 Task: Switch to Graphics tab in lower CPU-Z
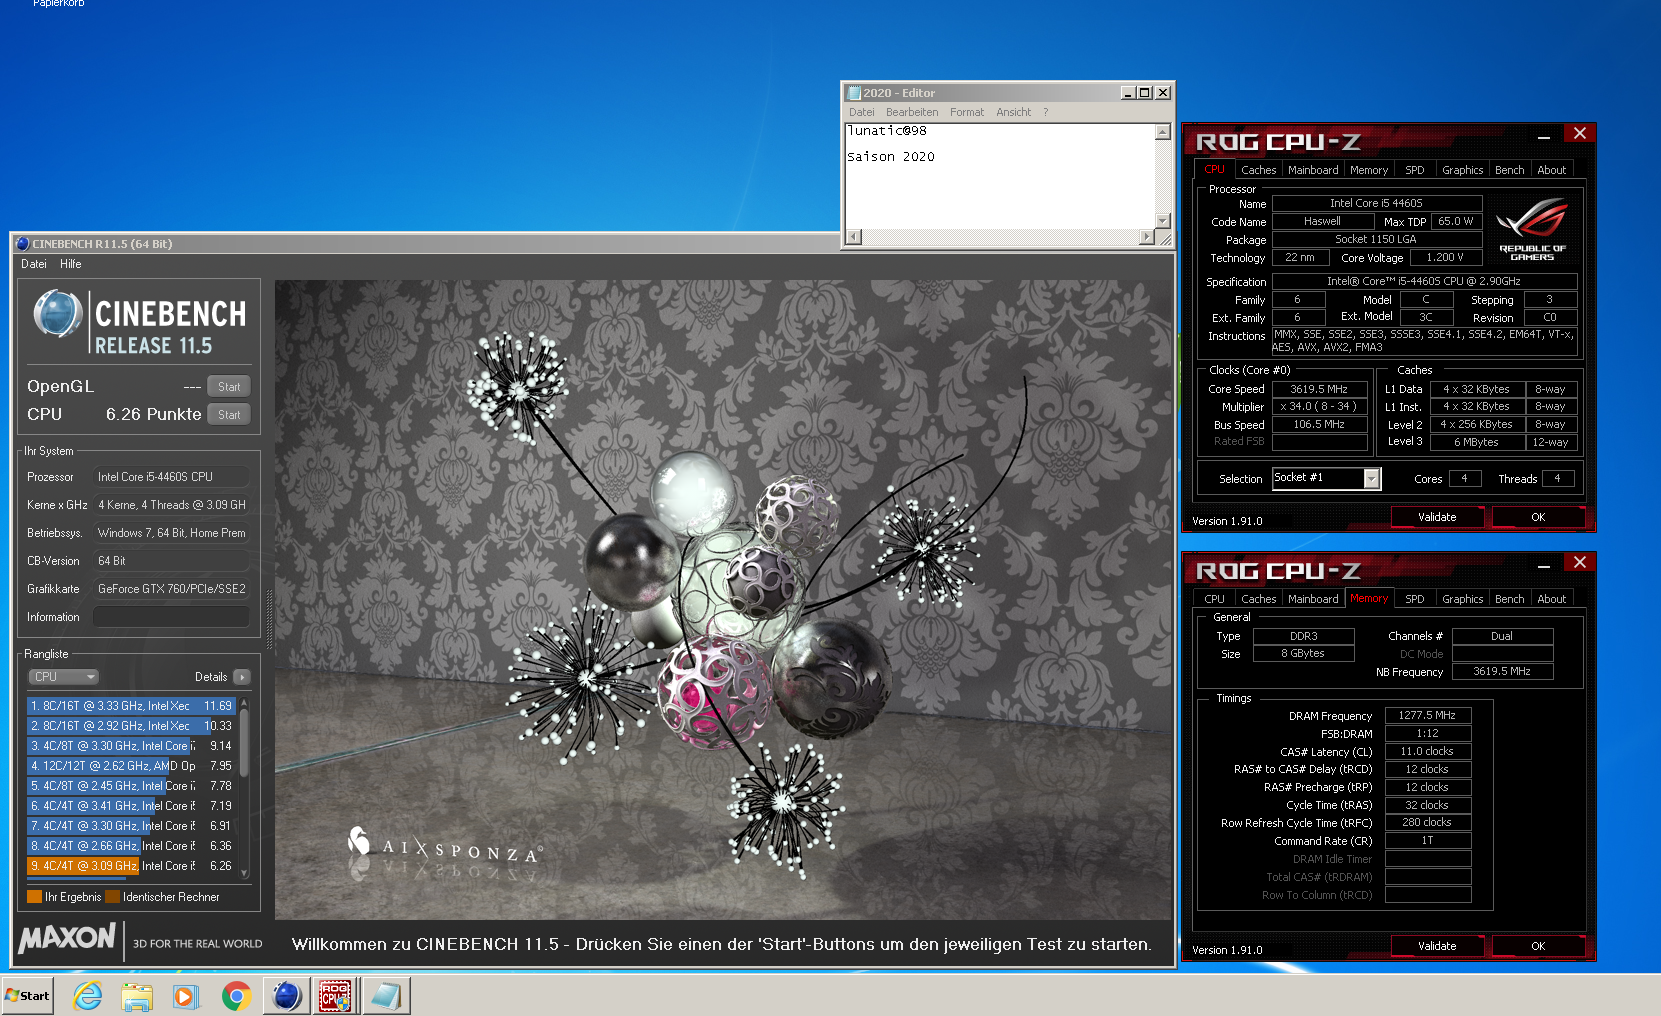1462,599
